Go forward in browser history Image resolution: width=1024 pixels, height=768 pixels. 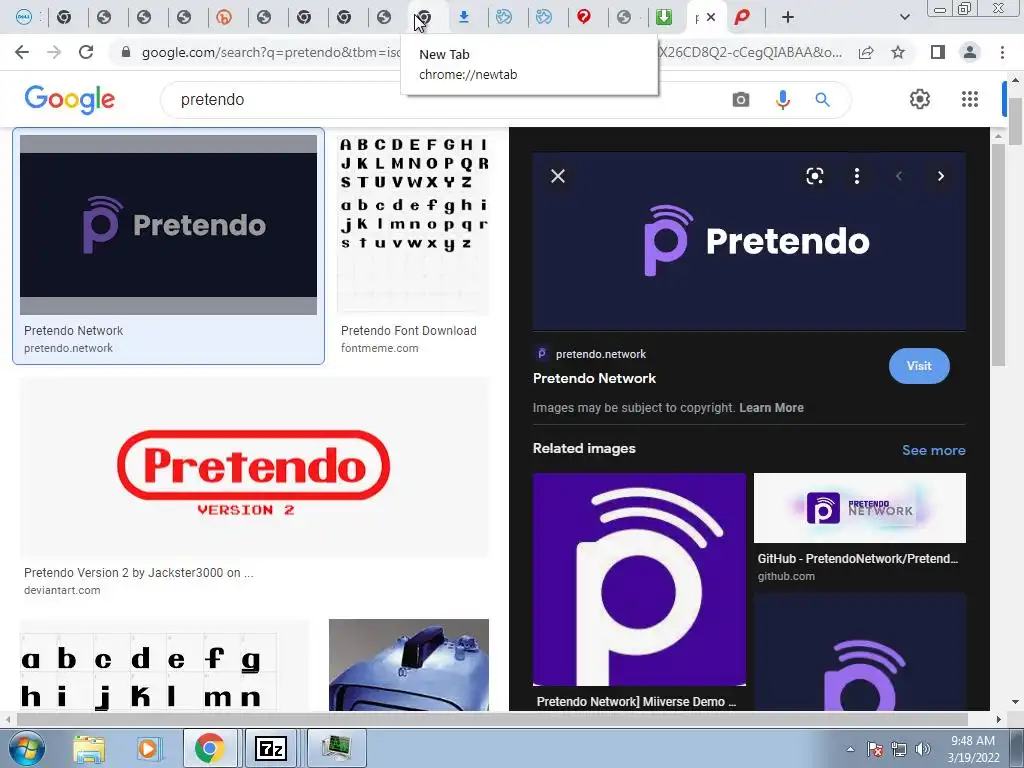point(54,52)
